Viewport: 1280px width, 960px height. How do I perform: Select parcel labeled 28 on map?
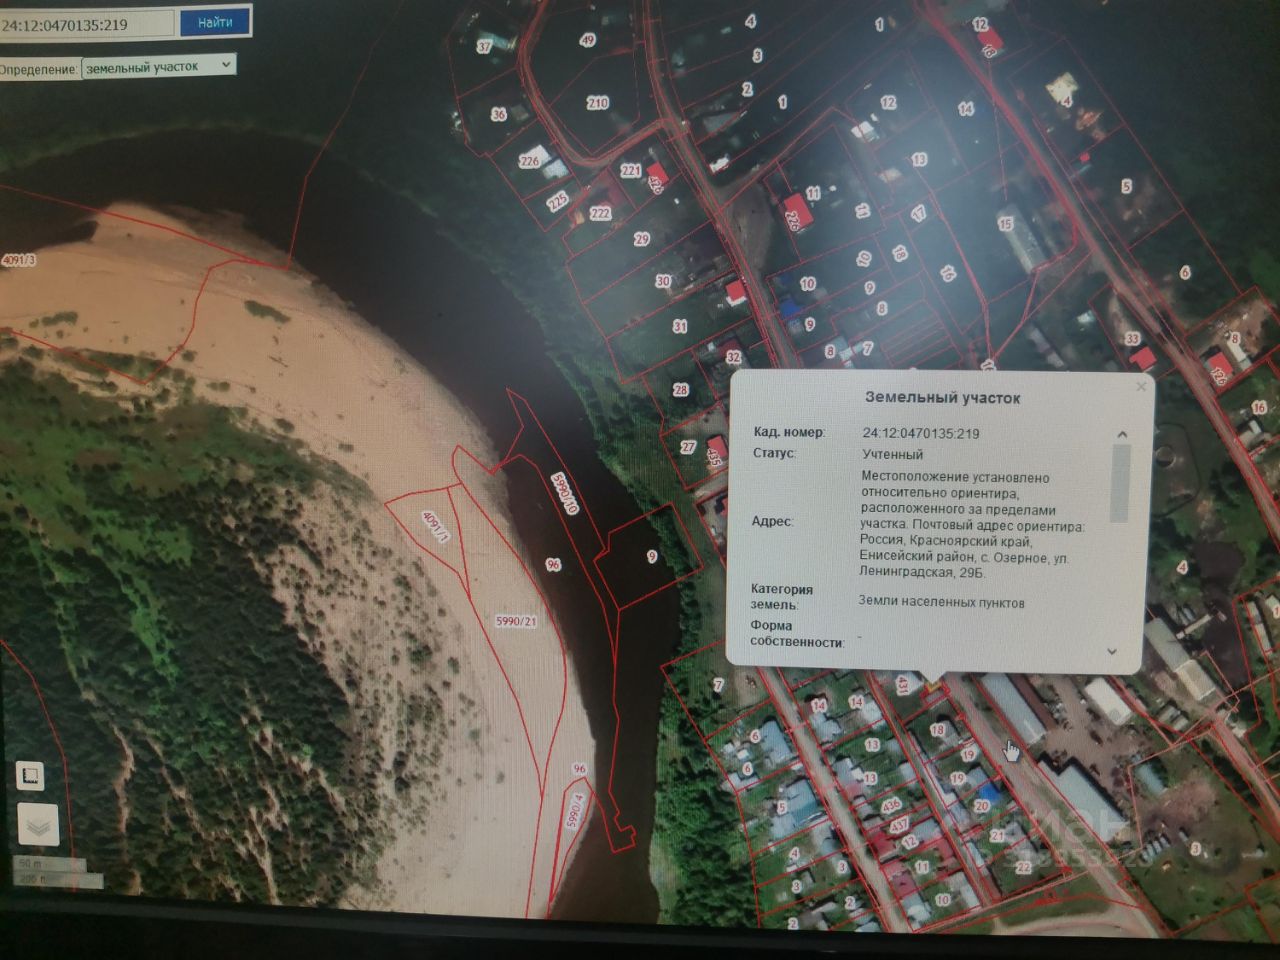click(681, 390)
